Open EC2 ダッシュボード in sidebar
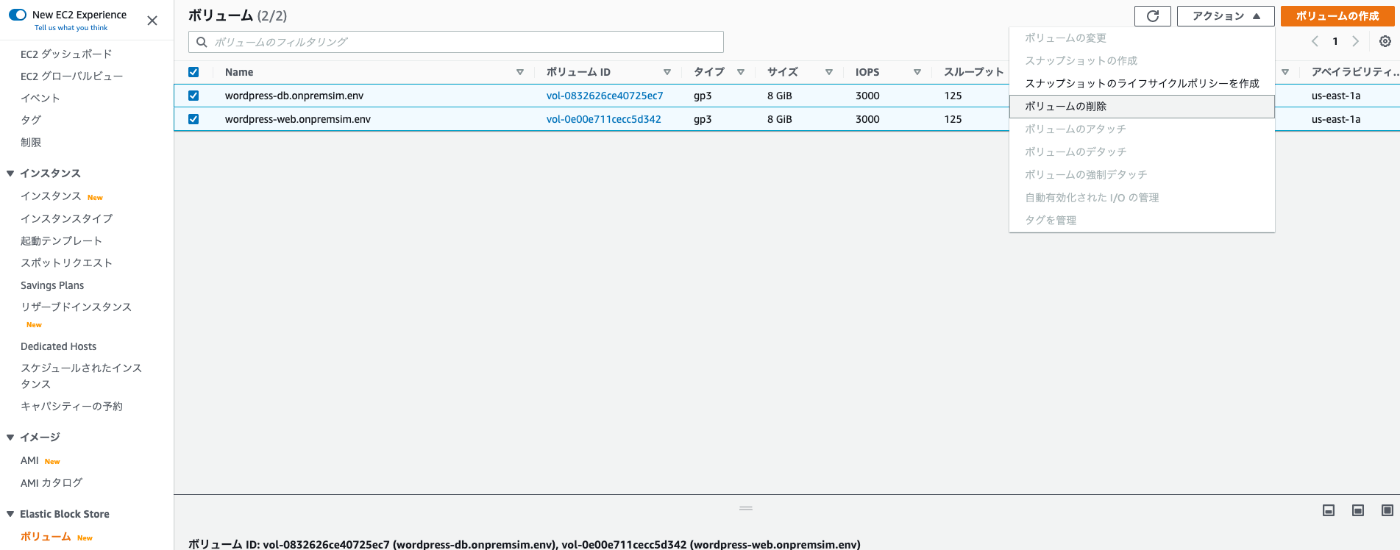Viewport: 1400px width, 550px height. click(66, 54)
